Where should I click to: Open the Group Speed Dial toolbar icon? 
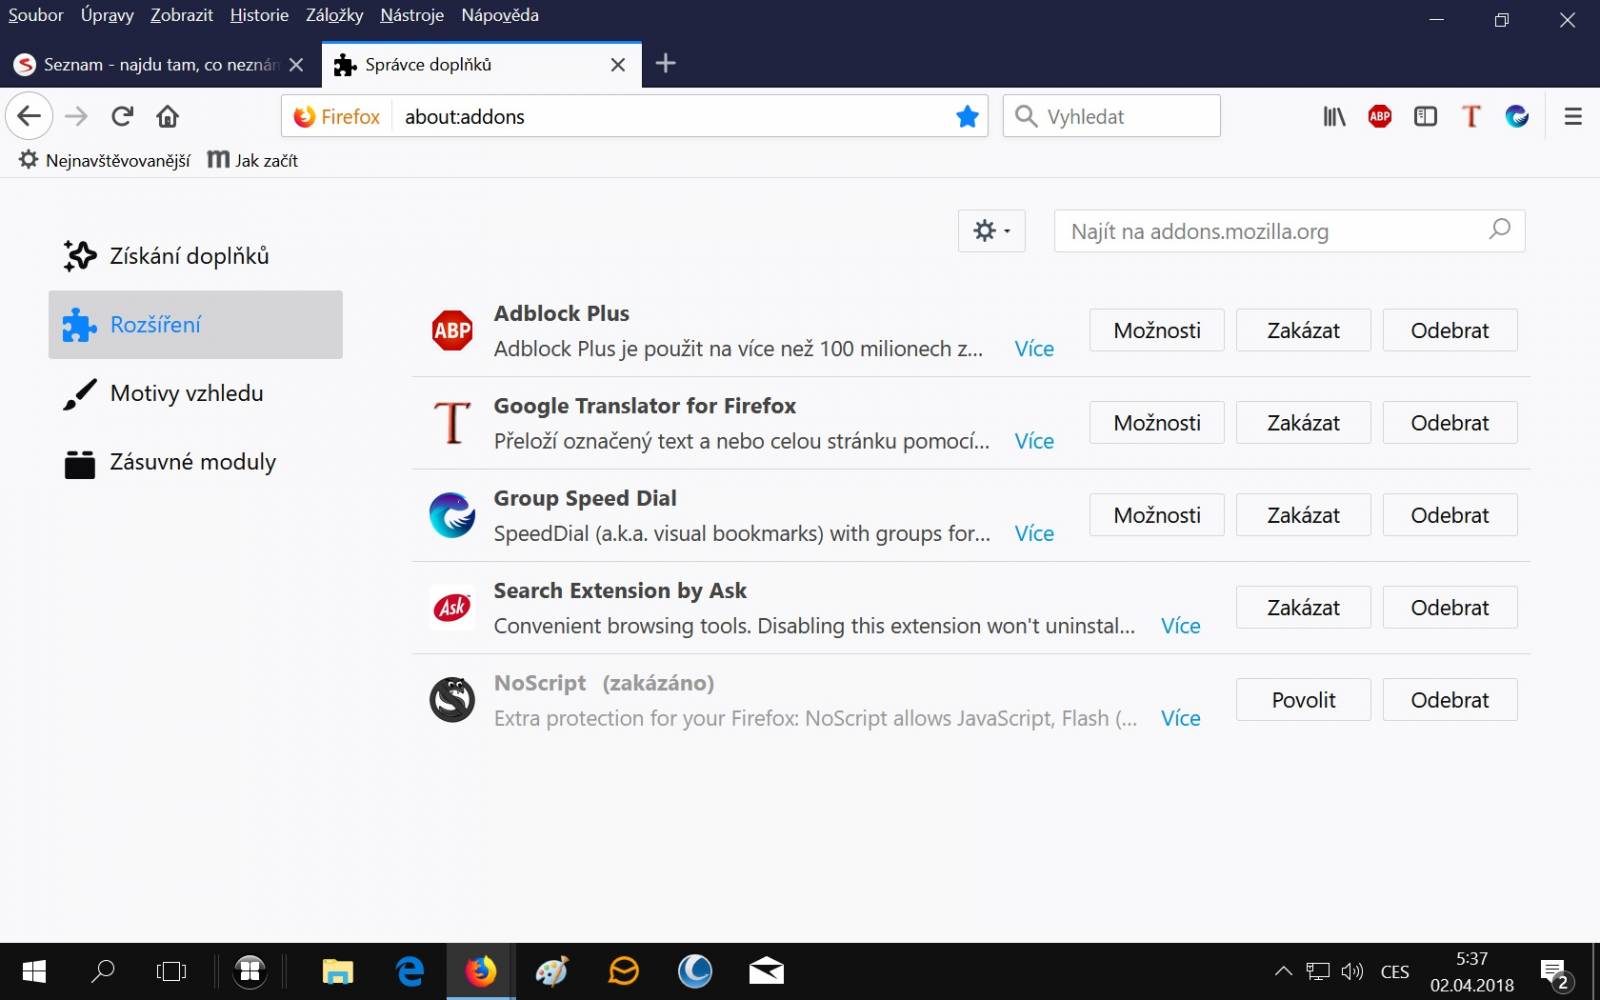pos(1517,116)
